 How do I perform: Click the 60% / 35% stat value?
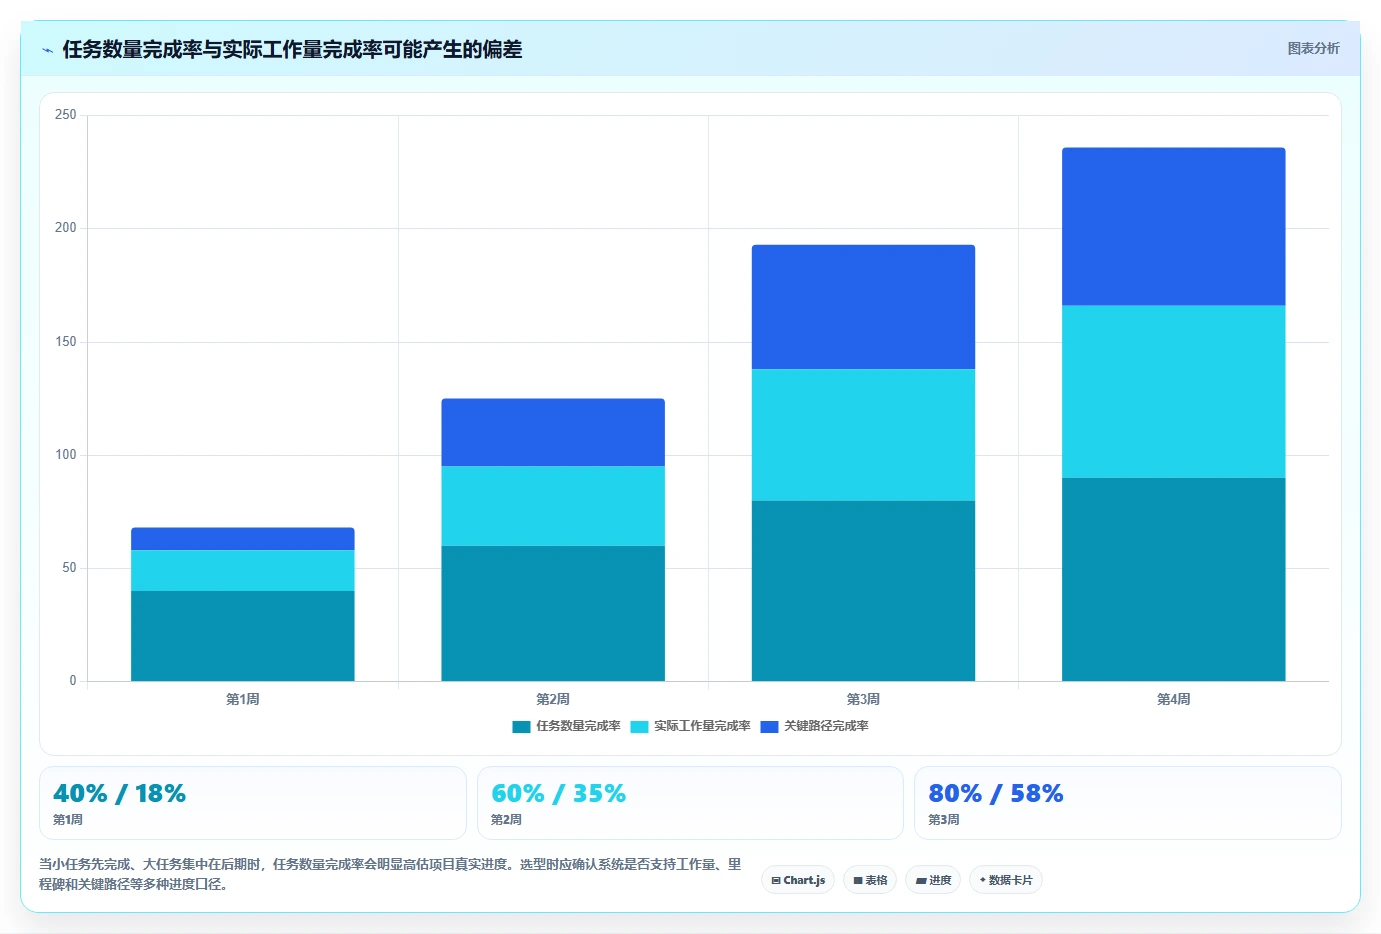558,794
